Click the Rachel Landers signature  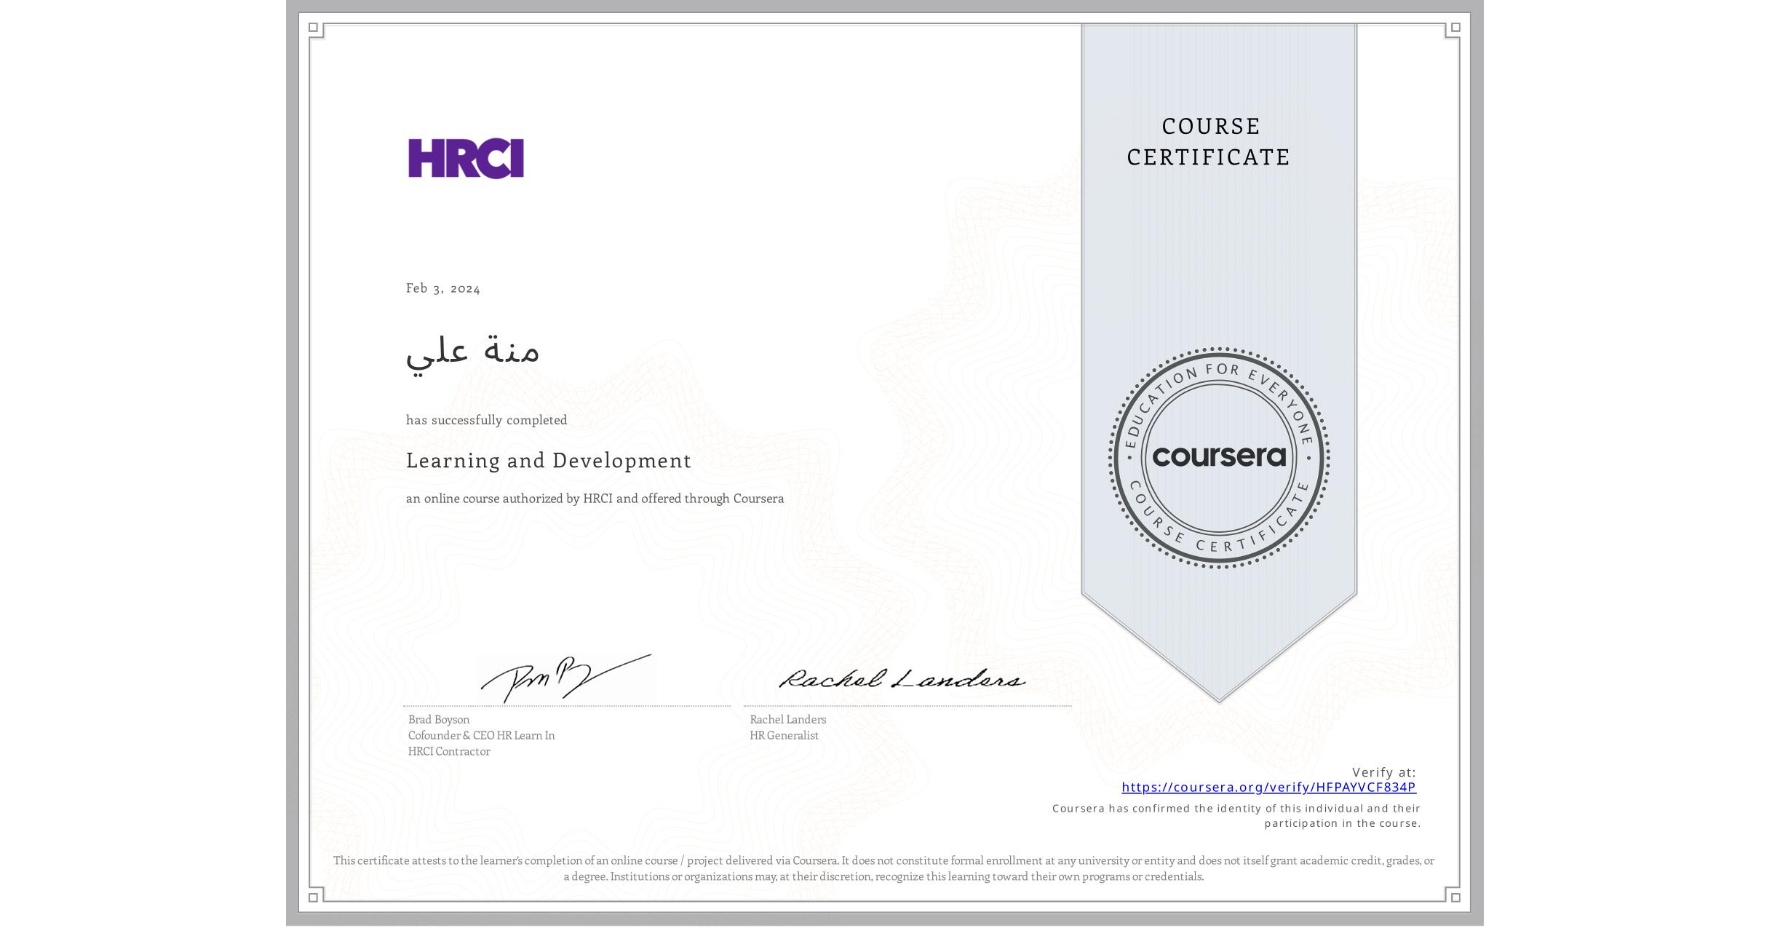(x=902, y=680)
